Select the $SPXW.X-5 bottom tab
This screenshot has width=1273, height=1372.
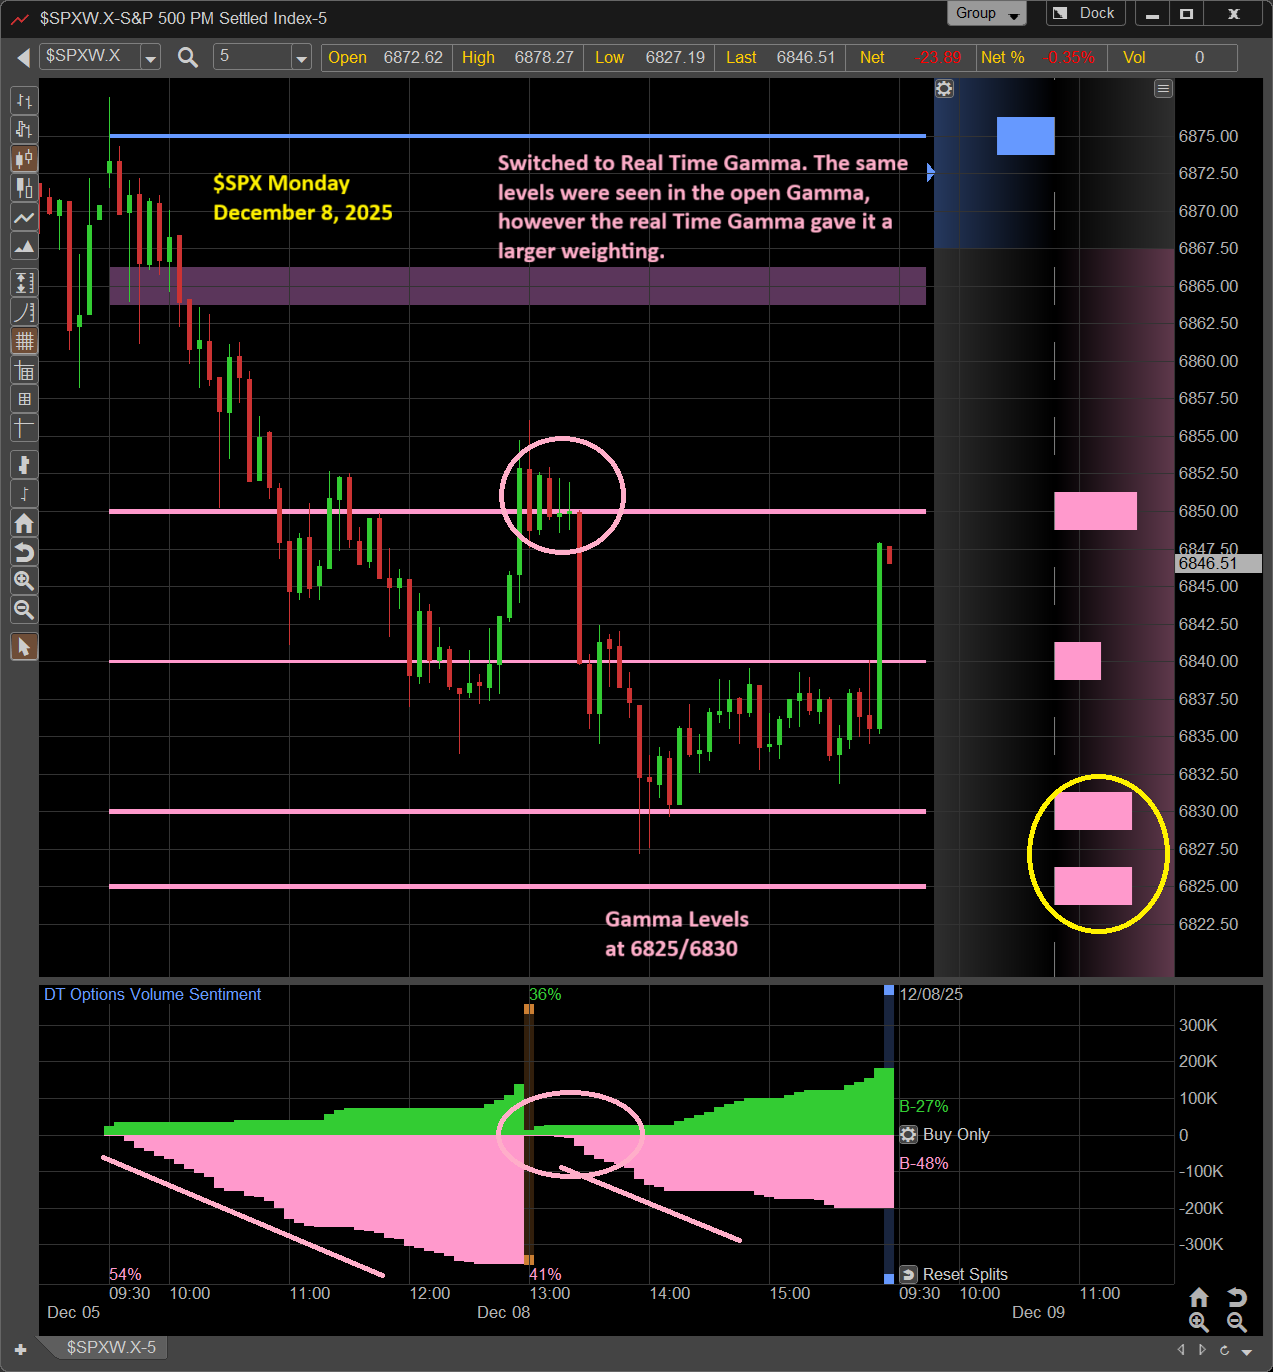pos(110,1347)
